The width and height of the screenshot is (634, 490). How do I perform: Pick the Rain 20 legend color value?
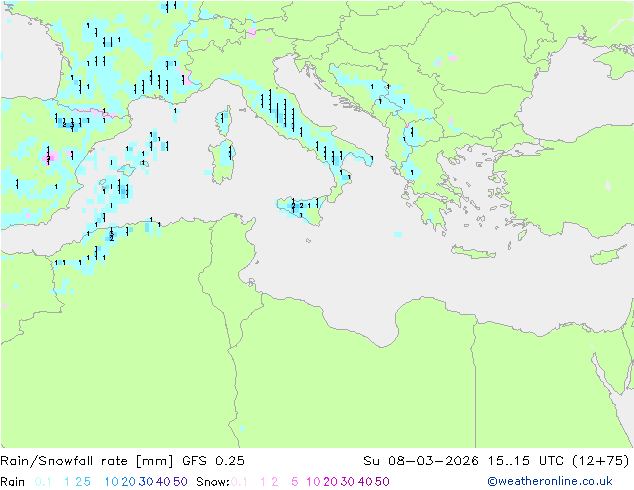[x=129, y=482]
